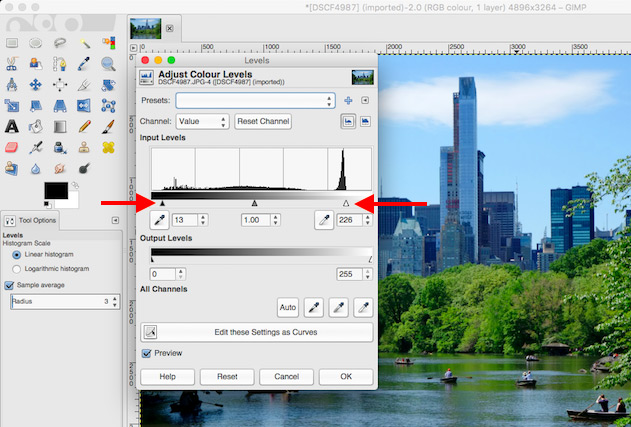The height and width of the screenshot is (427, 631).
Task: Click the white point input levels slider handle
Action: click(346, 203)
